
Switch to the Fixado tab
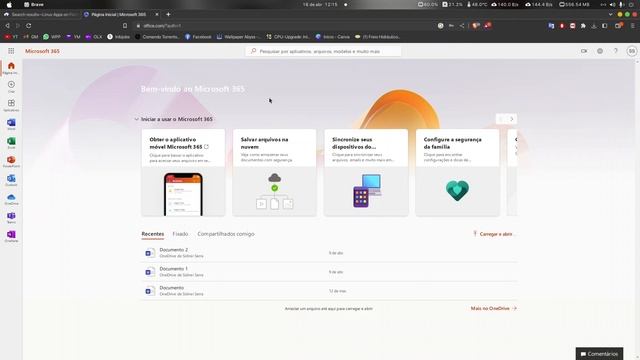pyautogui.click(x=180, y=234)
